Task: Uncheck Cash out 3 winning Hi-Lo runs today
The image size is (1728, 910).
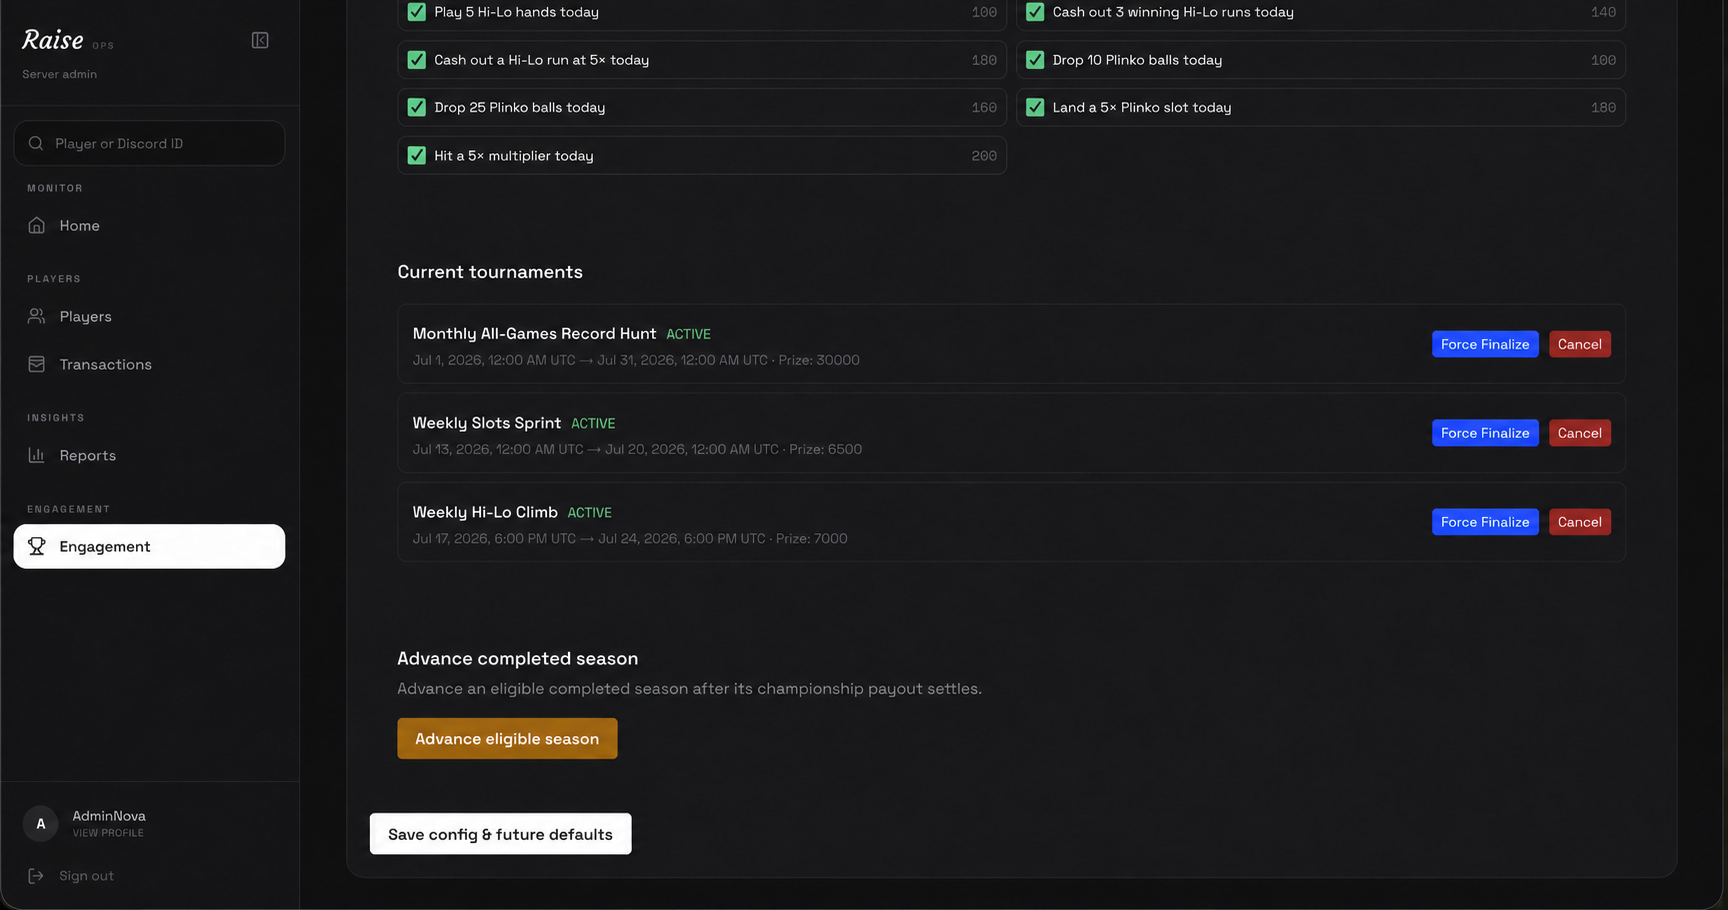Action: coord(1035,12)
